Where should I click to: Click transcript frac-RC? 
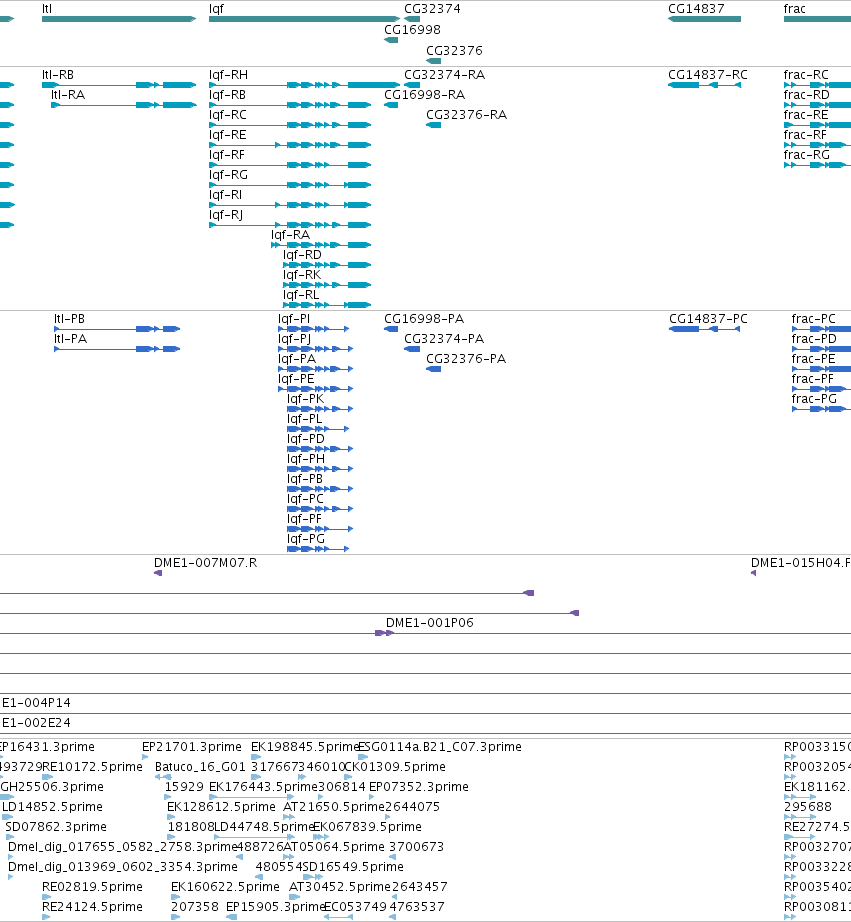(806, 75)
